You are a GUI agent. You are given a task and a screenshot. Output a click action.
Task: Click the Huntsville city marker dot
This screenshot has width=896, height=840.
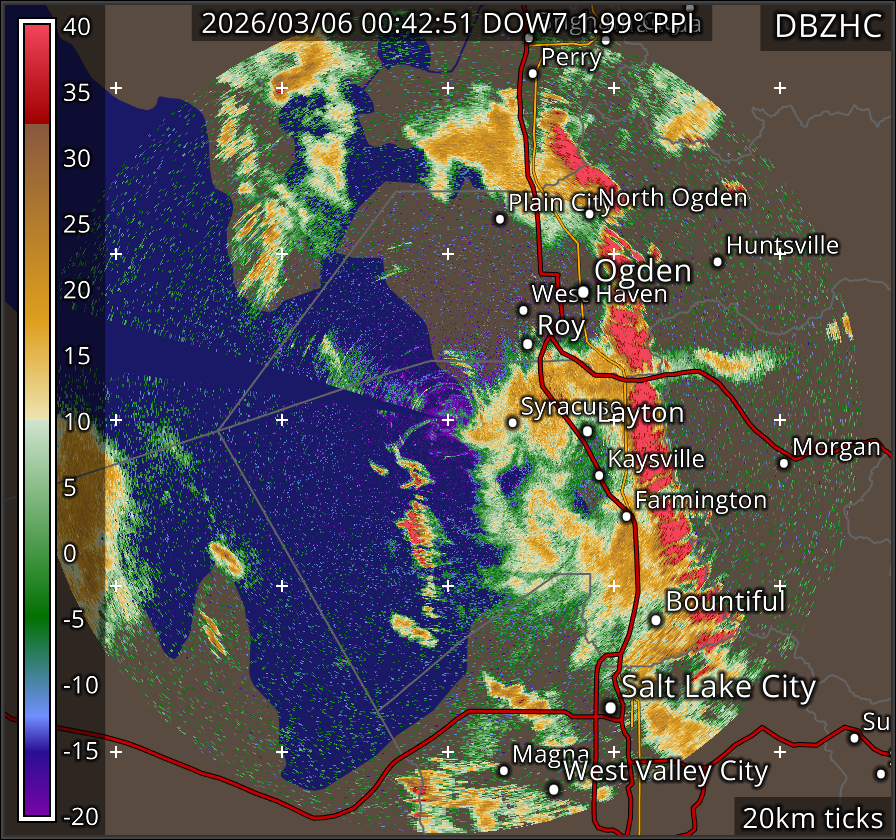point(717,262)
